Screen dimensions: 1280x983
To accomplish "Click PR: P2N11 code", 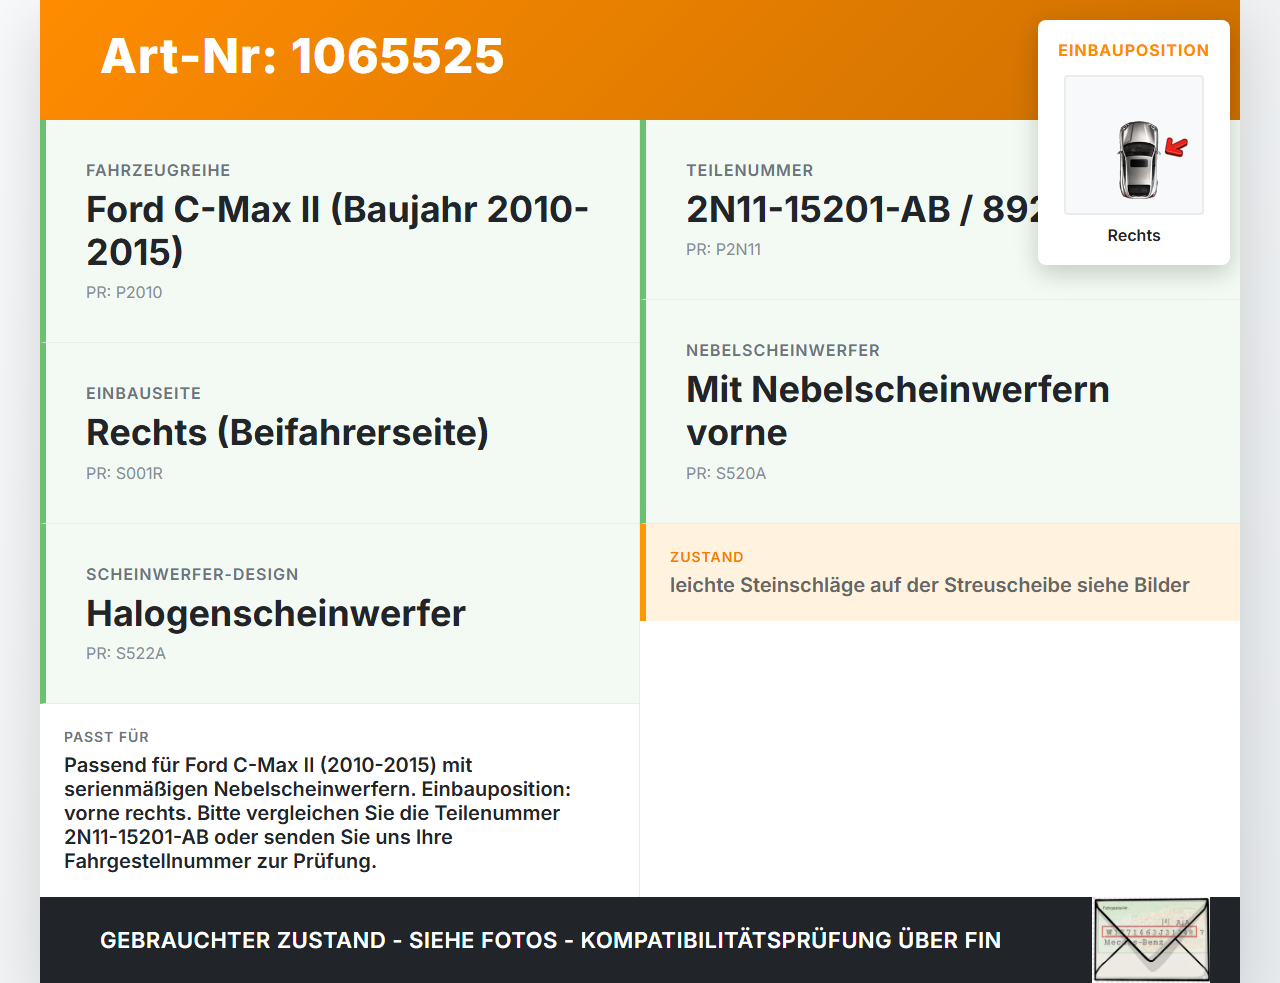I will pos(723,249).
